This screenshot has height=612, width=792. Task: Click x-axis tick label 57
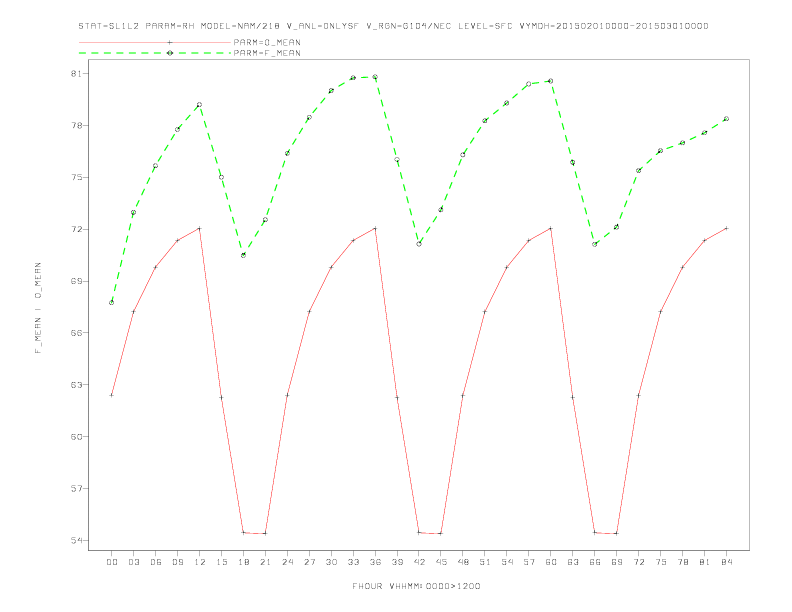(x=529, y=562)
